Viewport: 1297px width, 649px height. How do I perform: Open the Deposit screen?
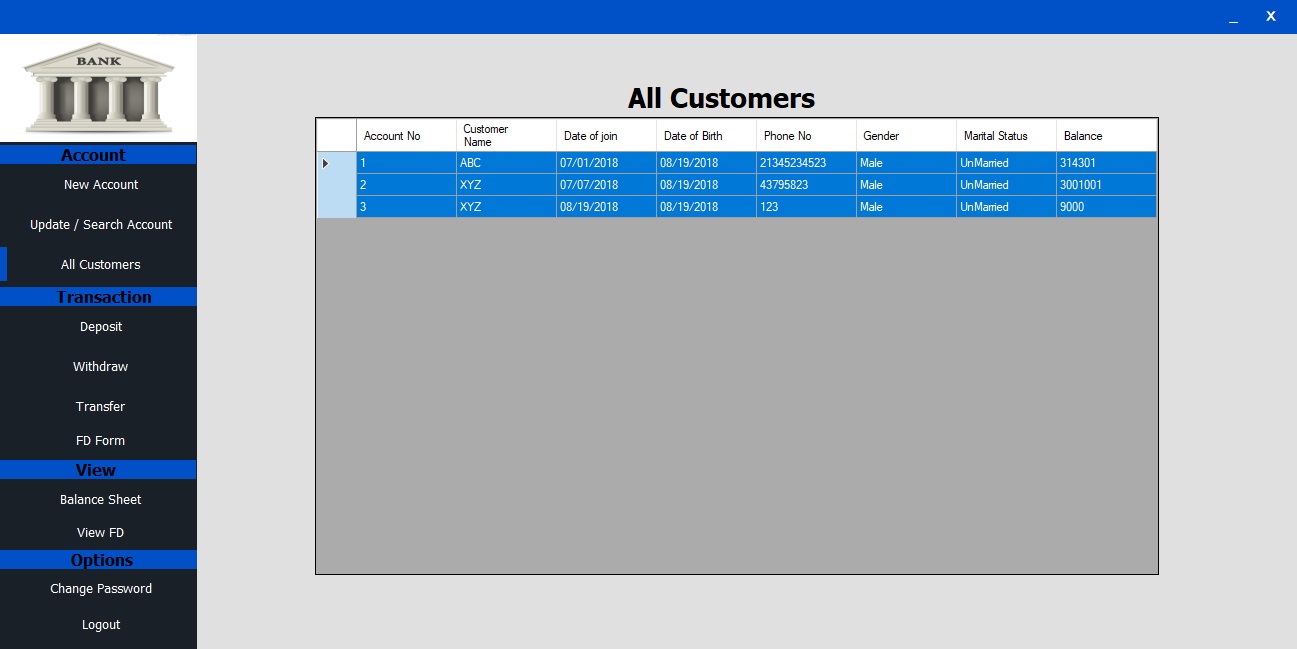(x=100, y=326)
